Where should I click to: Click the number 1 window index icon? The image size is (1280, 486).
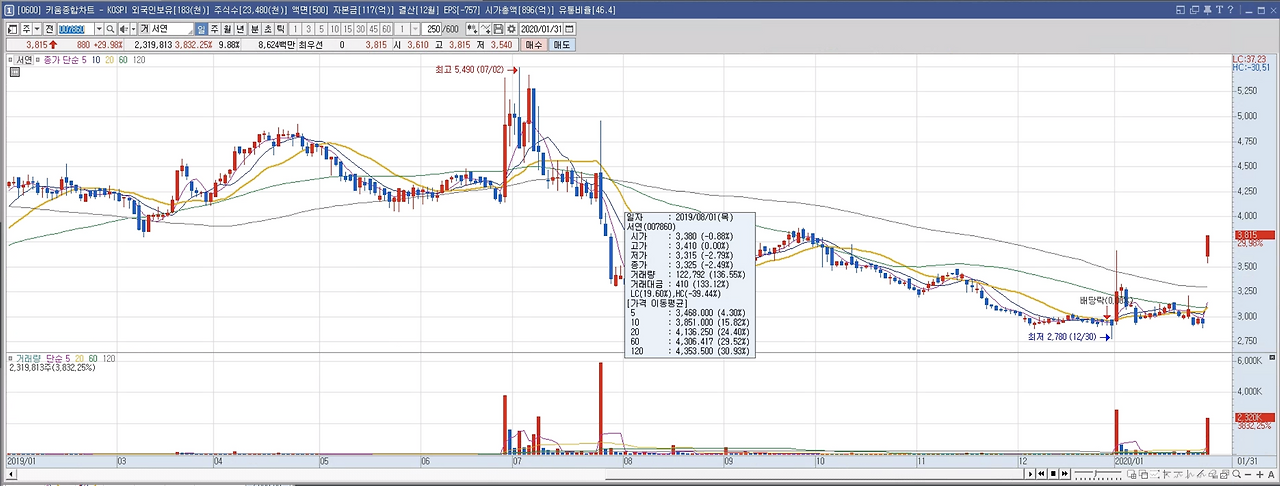click(x=9, y=9)
